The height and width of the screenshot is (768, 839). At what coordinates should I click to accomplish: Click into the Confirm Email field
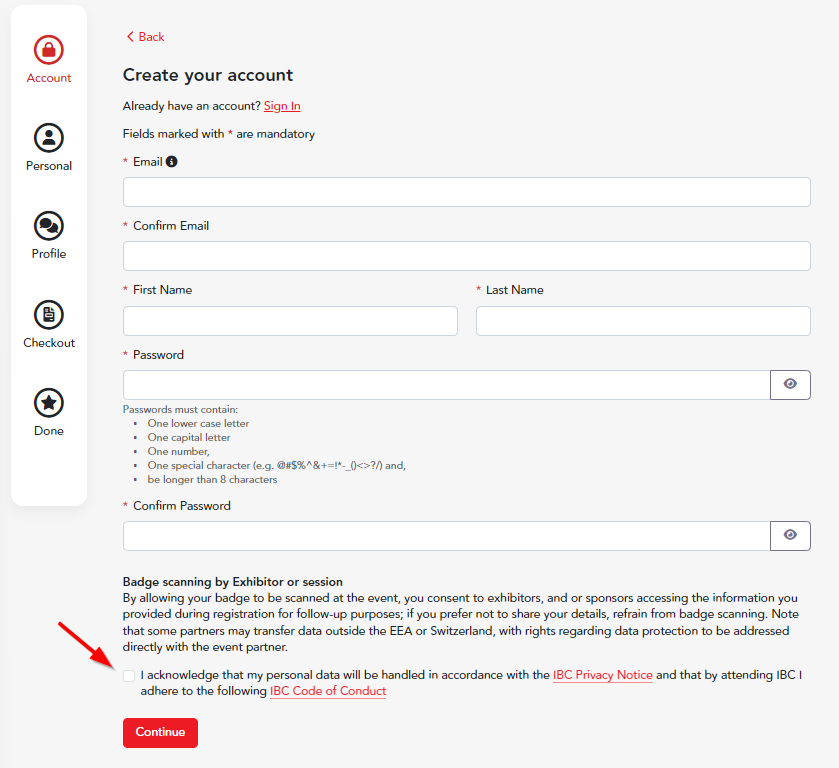(466, 256)
